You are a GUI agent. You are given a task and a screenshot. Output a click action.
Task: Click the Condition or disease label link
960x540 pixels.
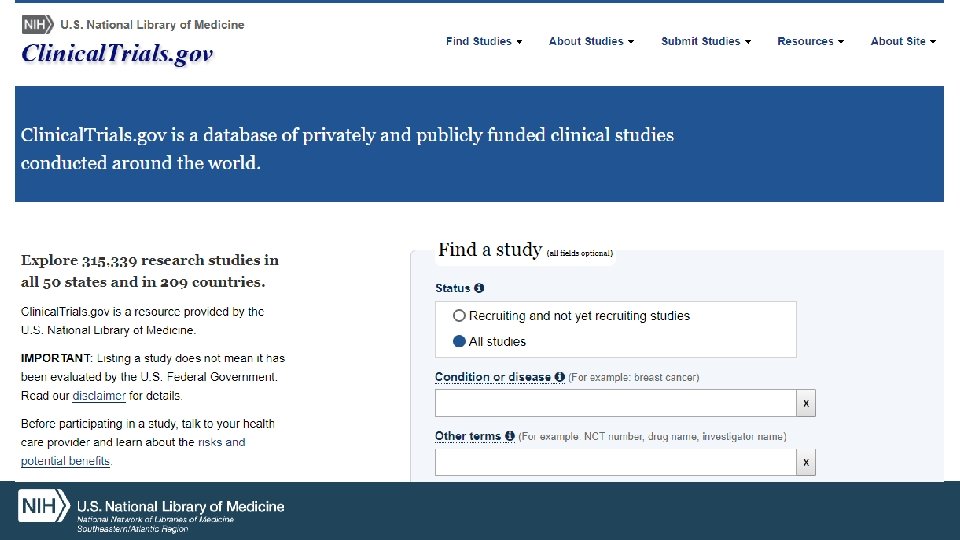click(x=493, y=377)
